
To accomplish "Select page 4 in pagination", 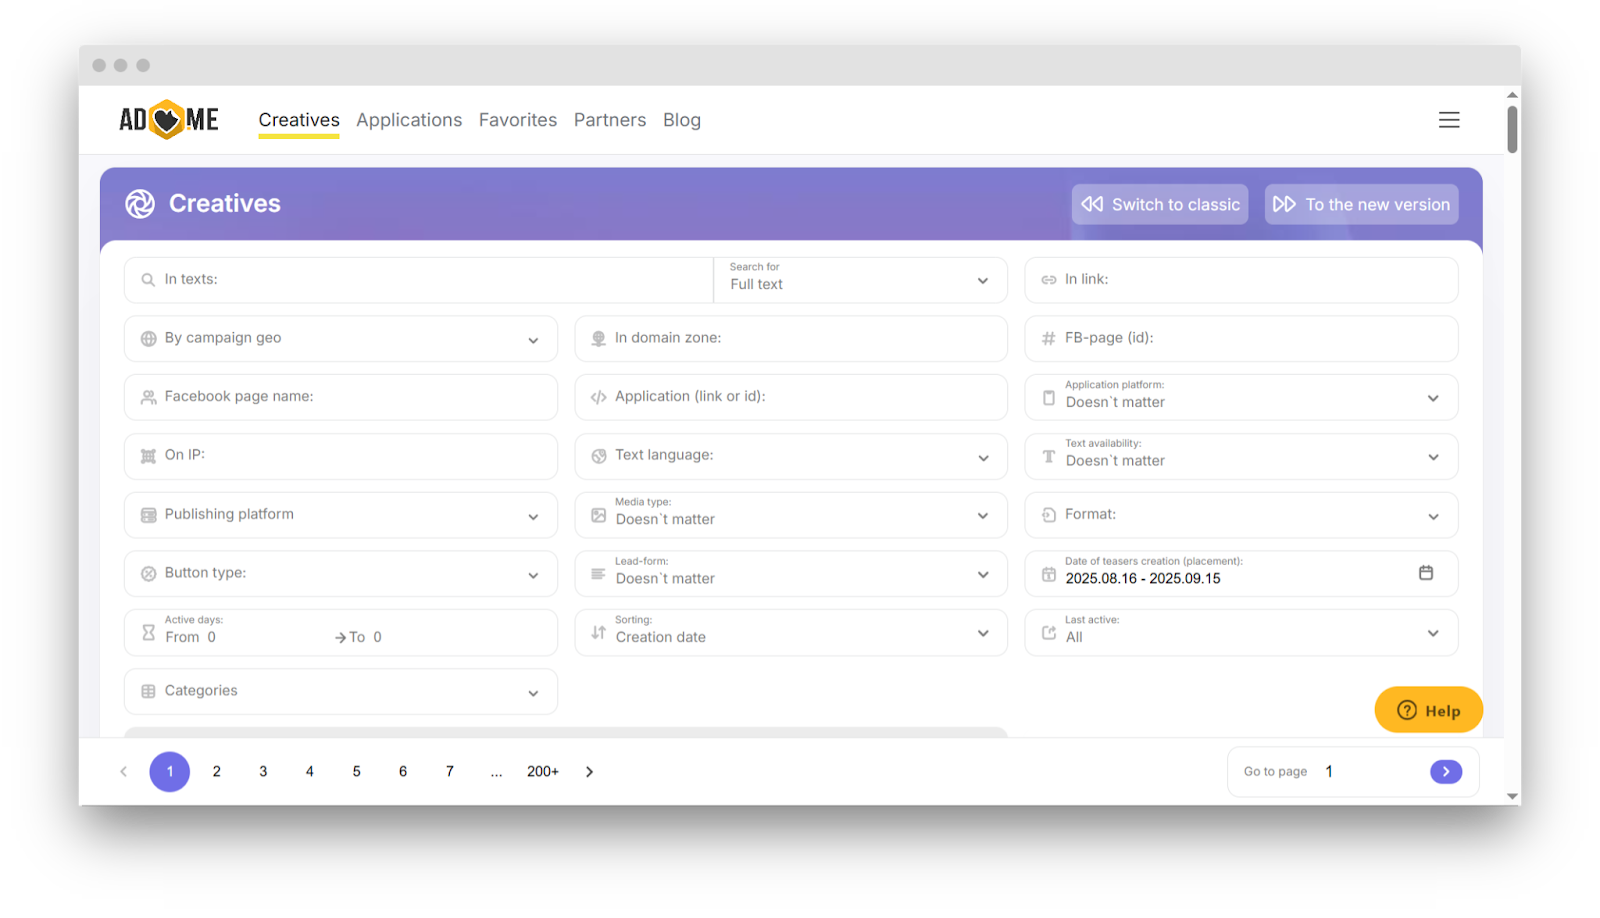I will coord(309,771).
